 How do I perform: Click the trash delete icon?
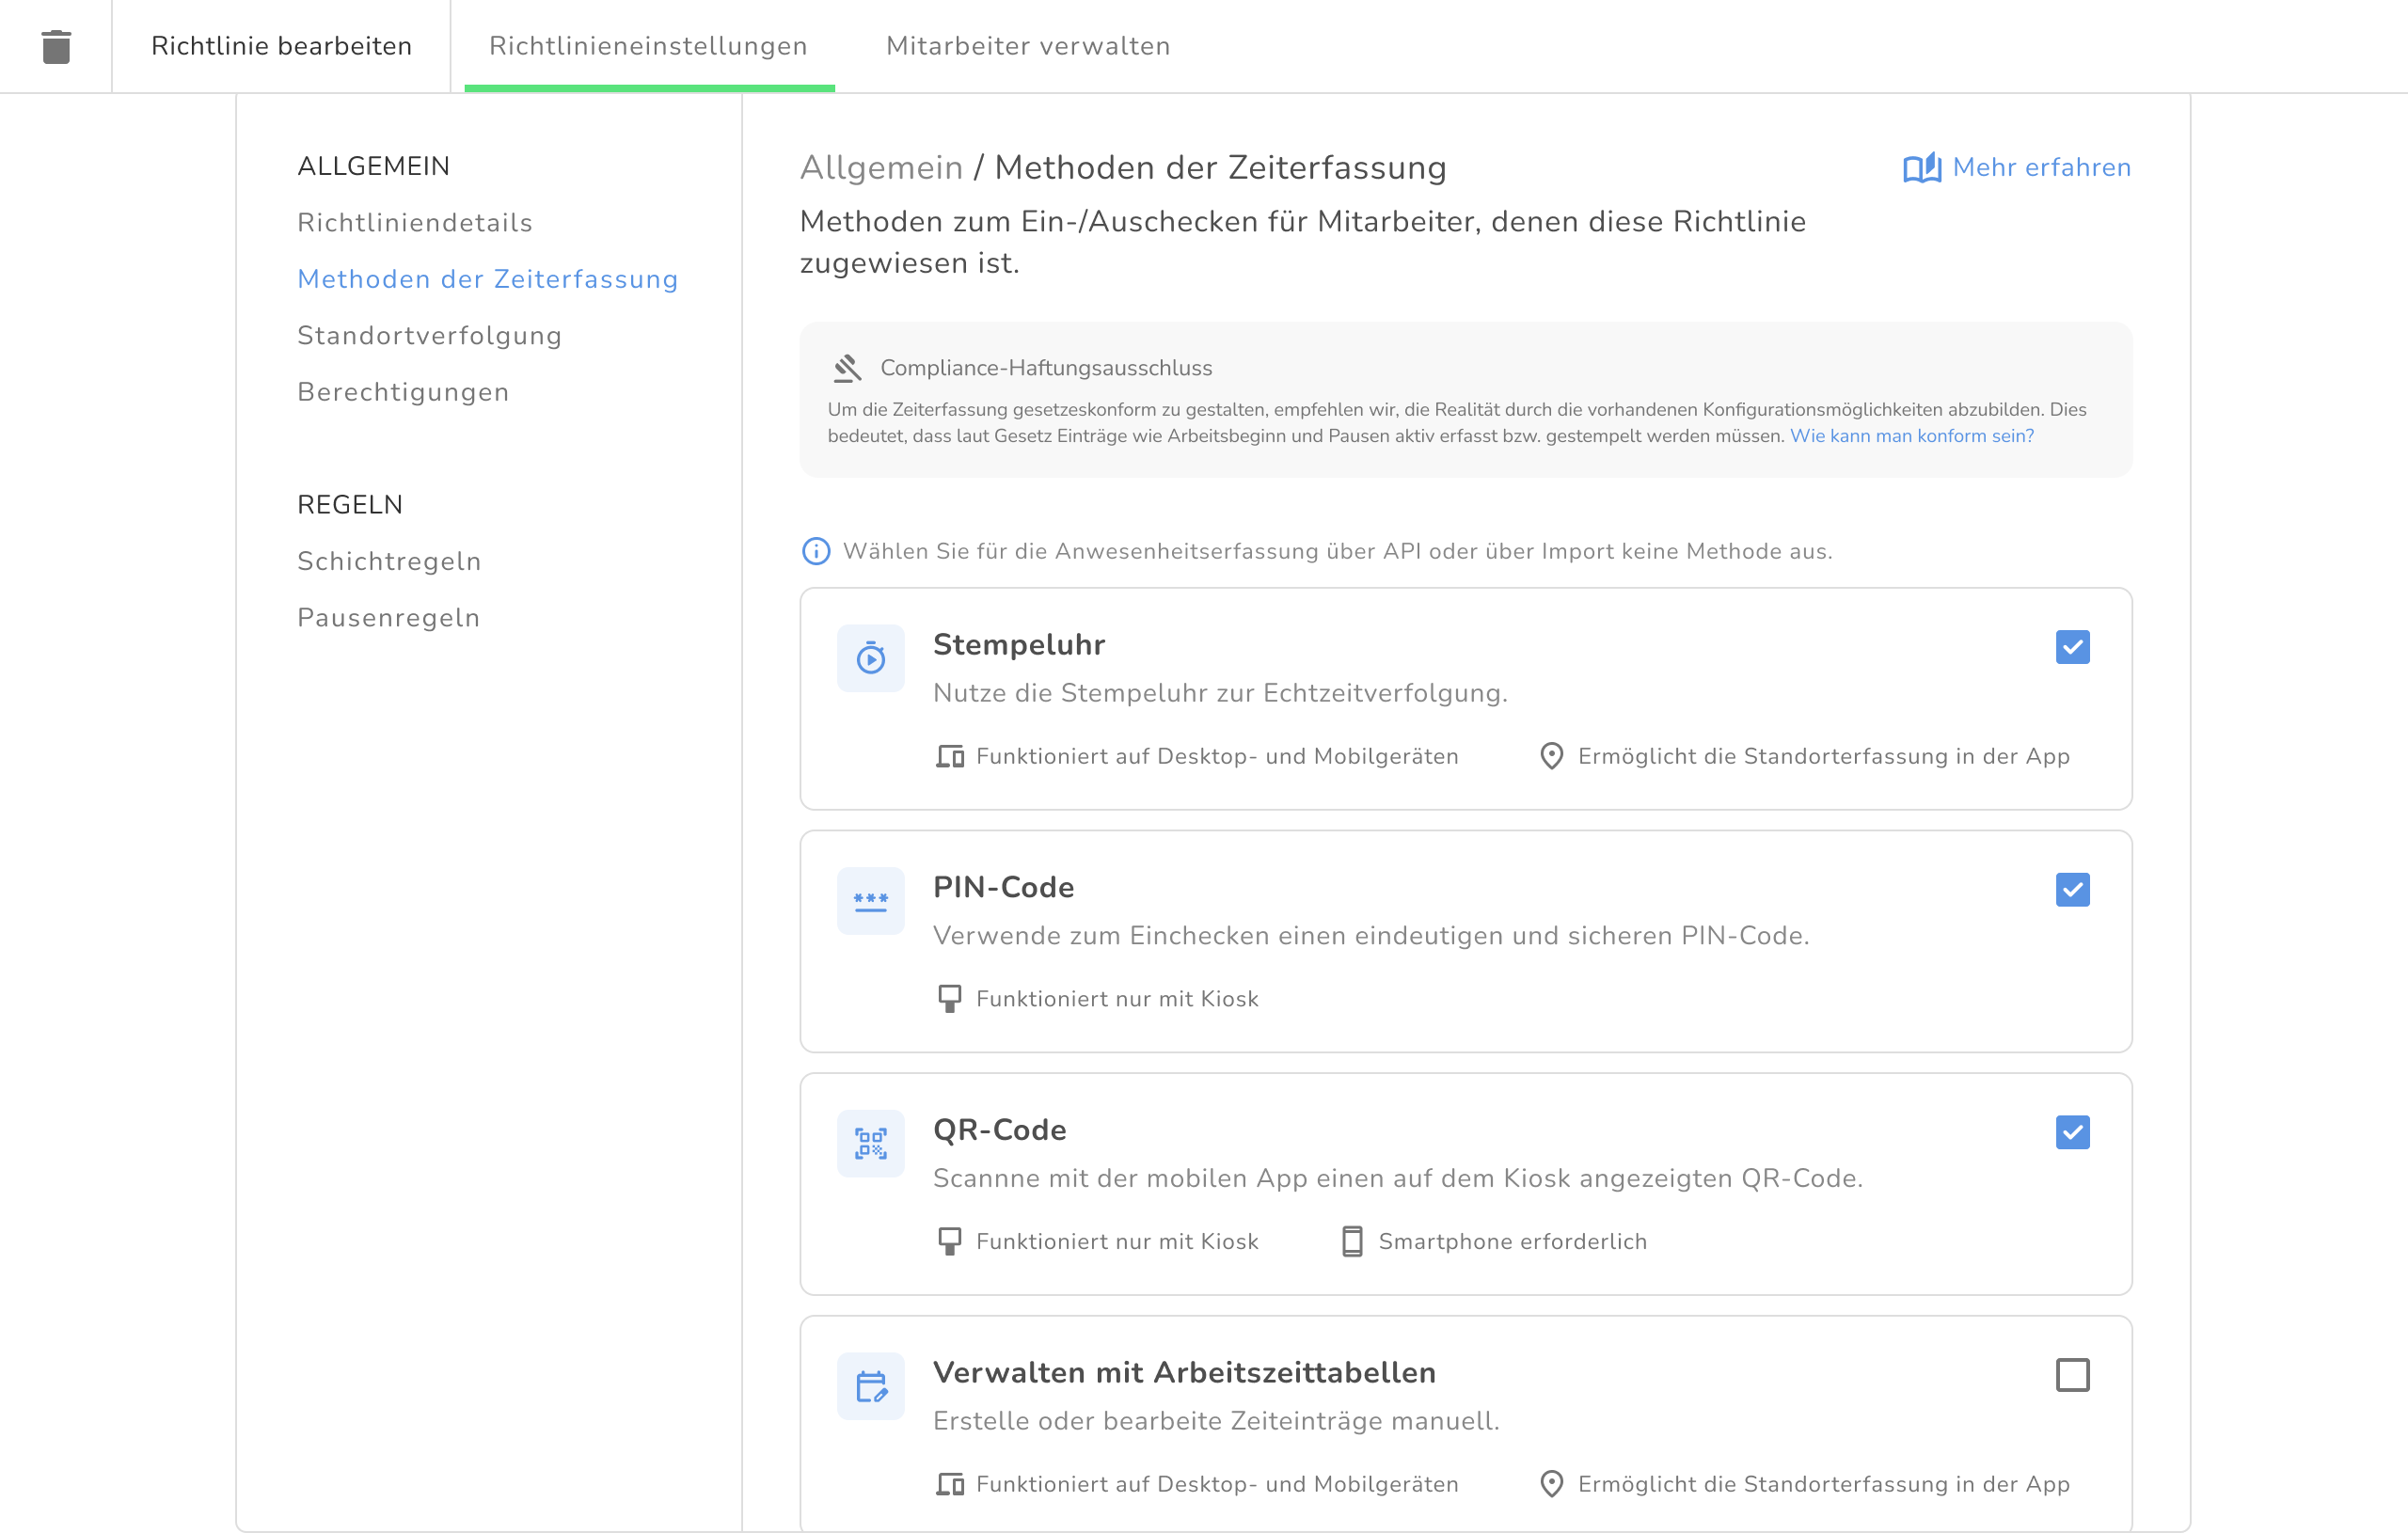[56, 47]
